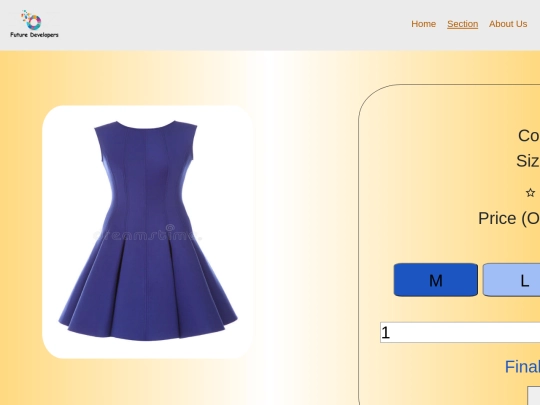Open the Home navigation link

click(x=423, y=24)
